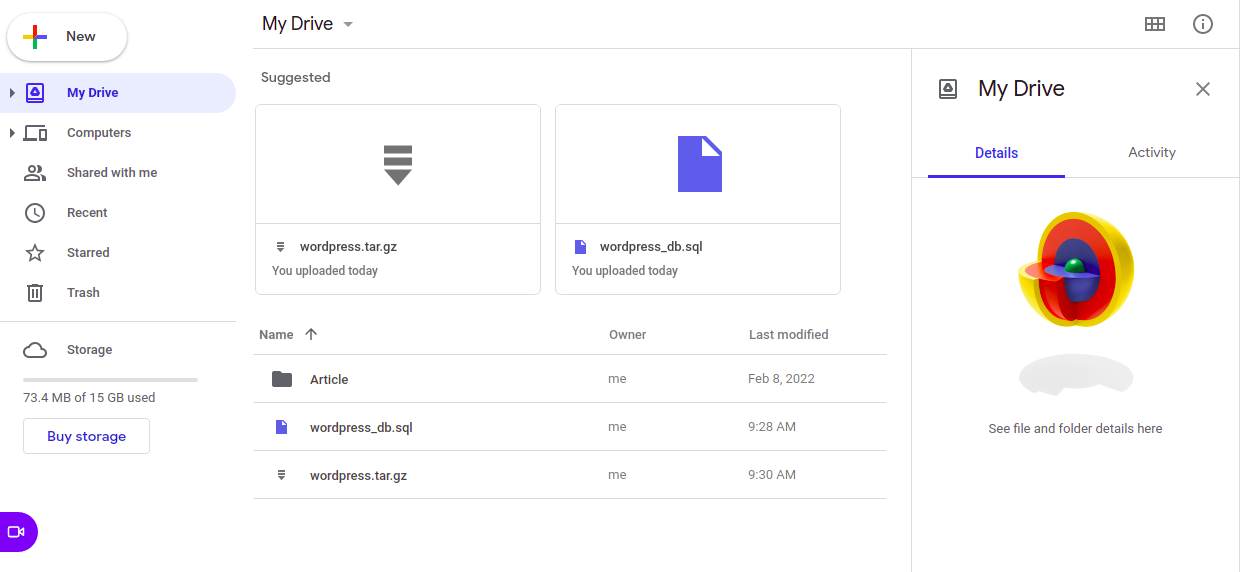Screen dimensions: 1241x572
Task: Click the purple video meeting icon
Action: pos(15,532)
